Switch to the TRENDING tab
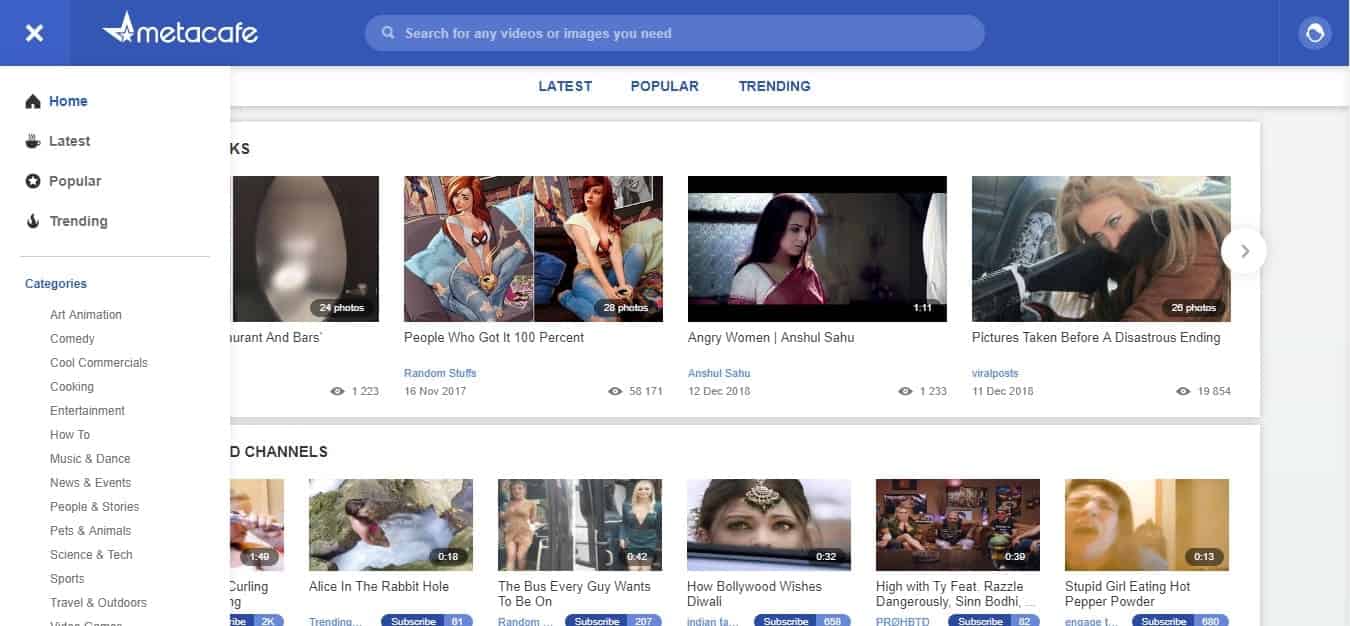 point(774,86)
